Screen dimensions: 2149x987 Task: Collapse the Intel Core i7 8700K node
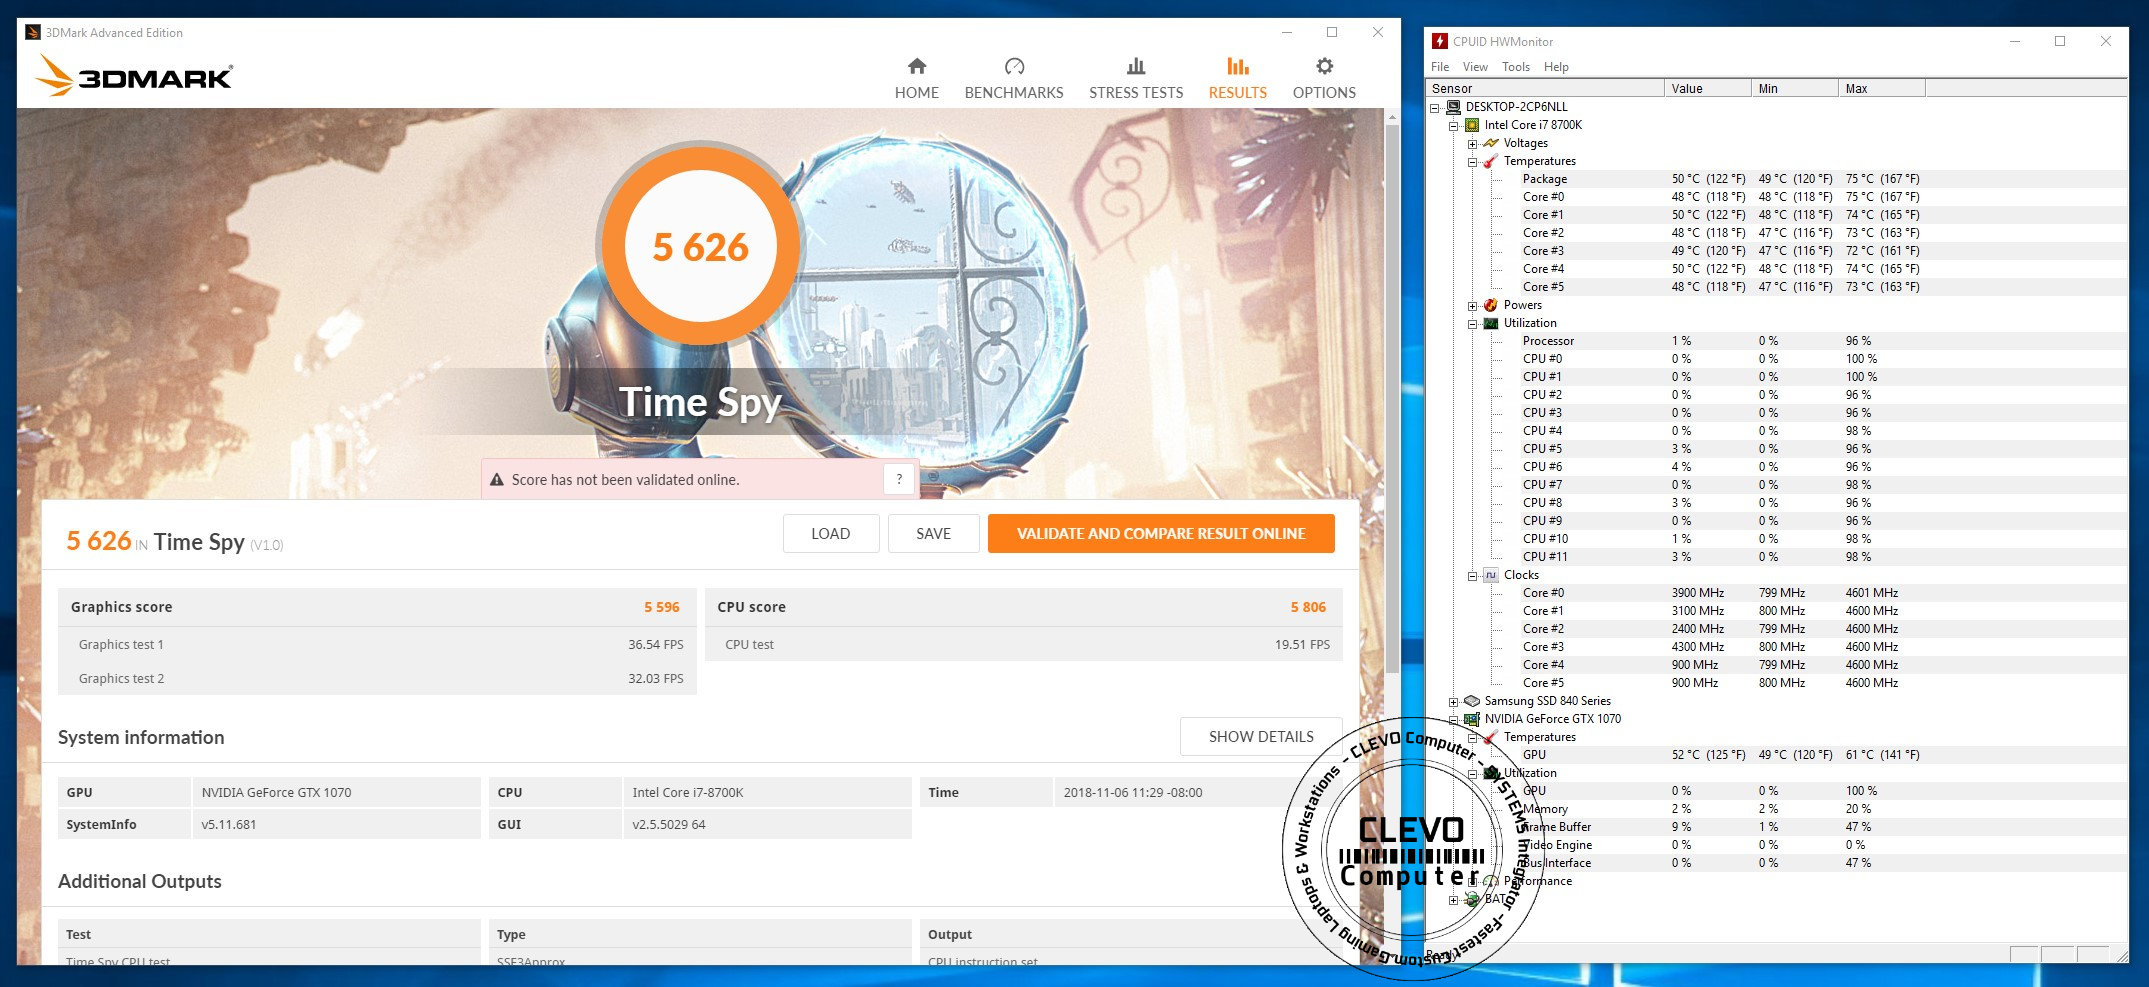click(x=1453, y=126)
